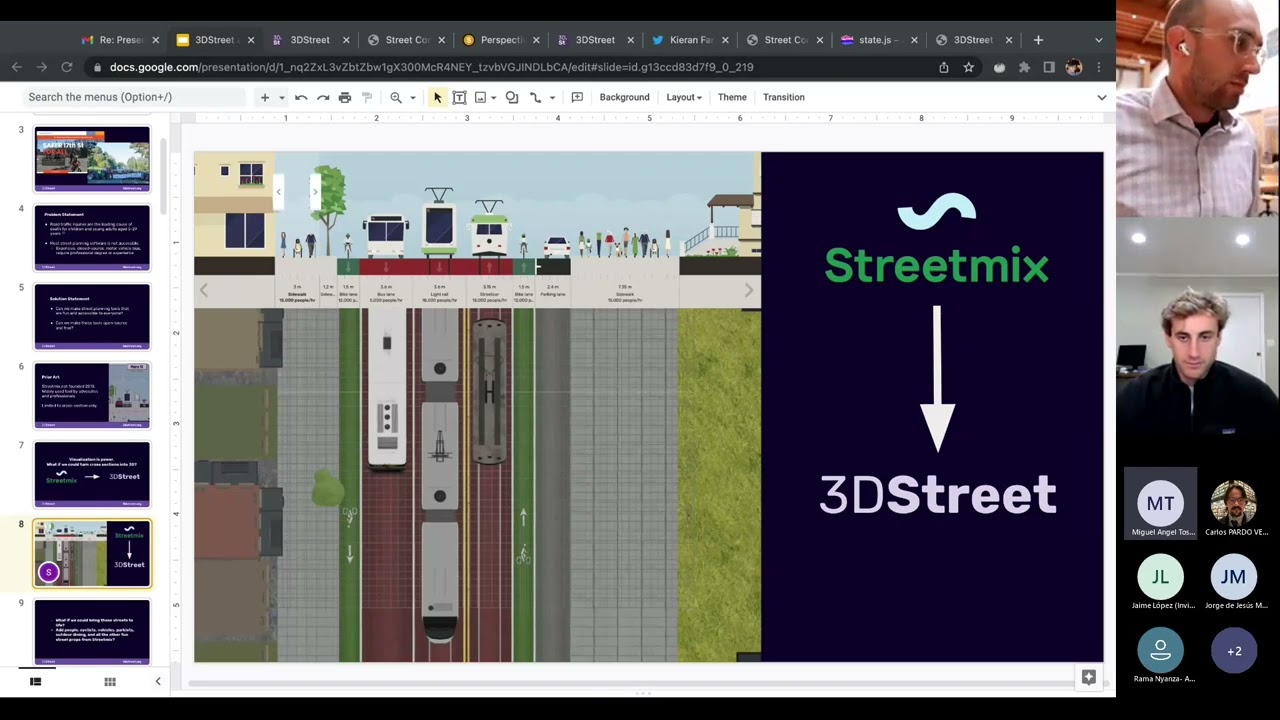Viewport: 1280px width, 720px height.
Task: Click the Transition button
Action: tap(784, 97)
